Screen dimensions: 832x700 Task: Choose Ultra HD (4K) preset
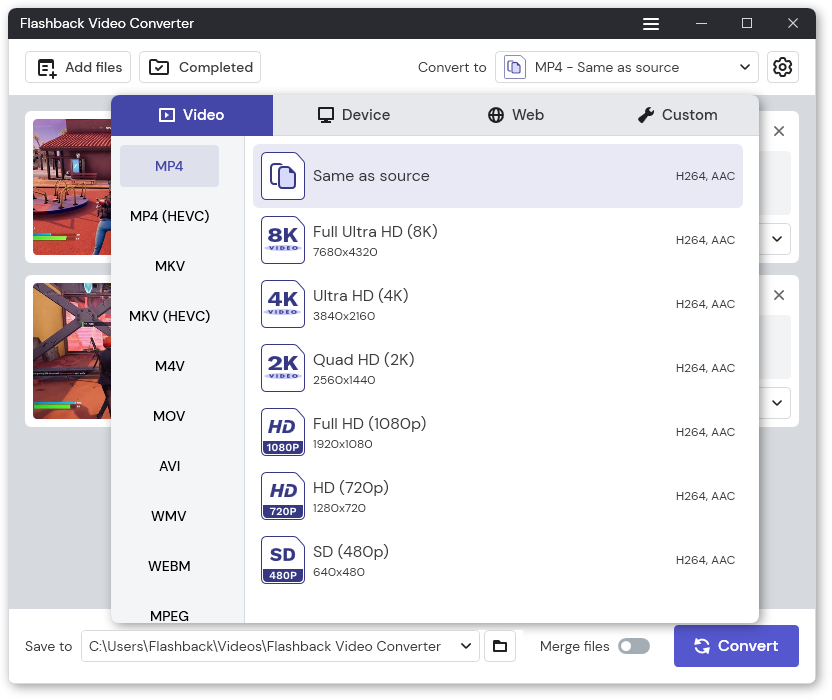pyautogui.click(x=498, y=304)
